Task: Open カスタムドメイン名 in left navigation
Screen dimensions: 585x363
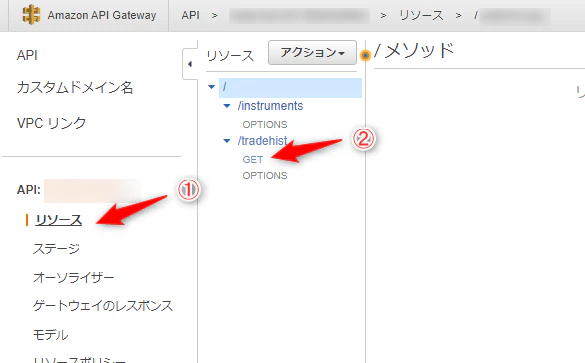Action: [x=75, y=88]
